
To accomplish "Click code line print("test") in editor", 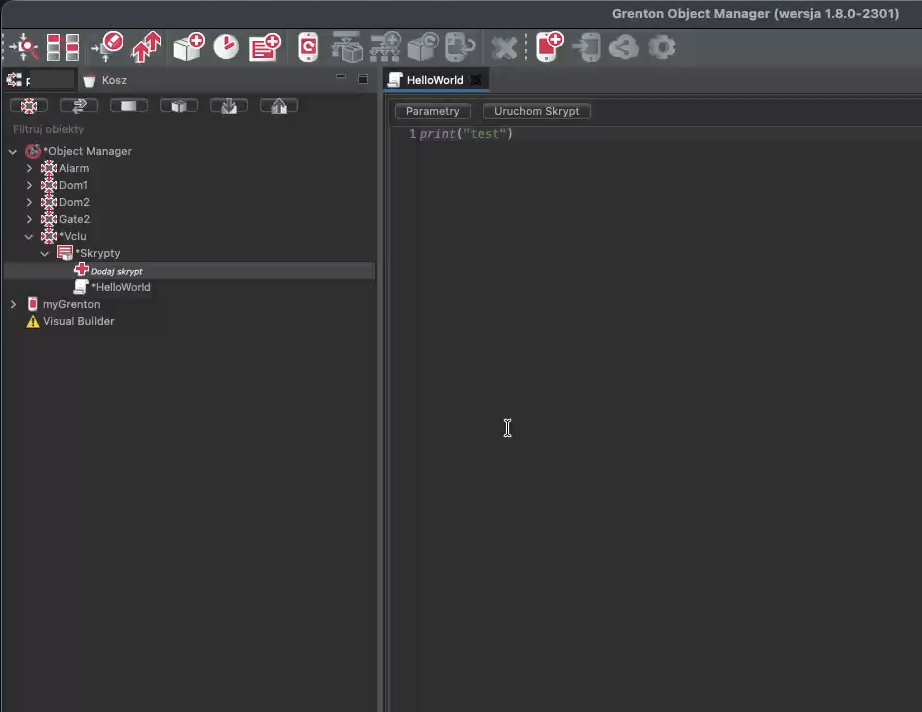I will [x=466, y=134].
